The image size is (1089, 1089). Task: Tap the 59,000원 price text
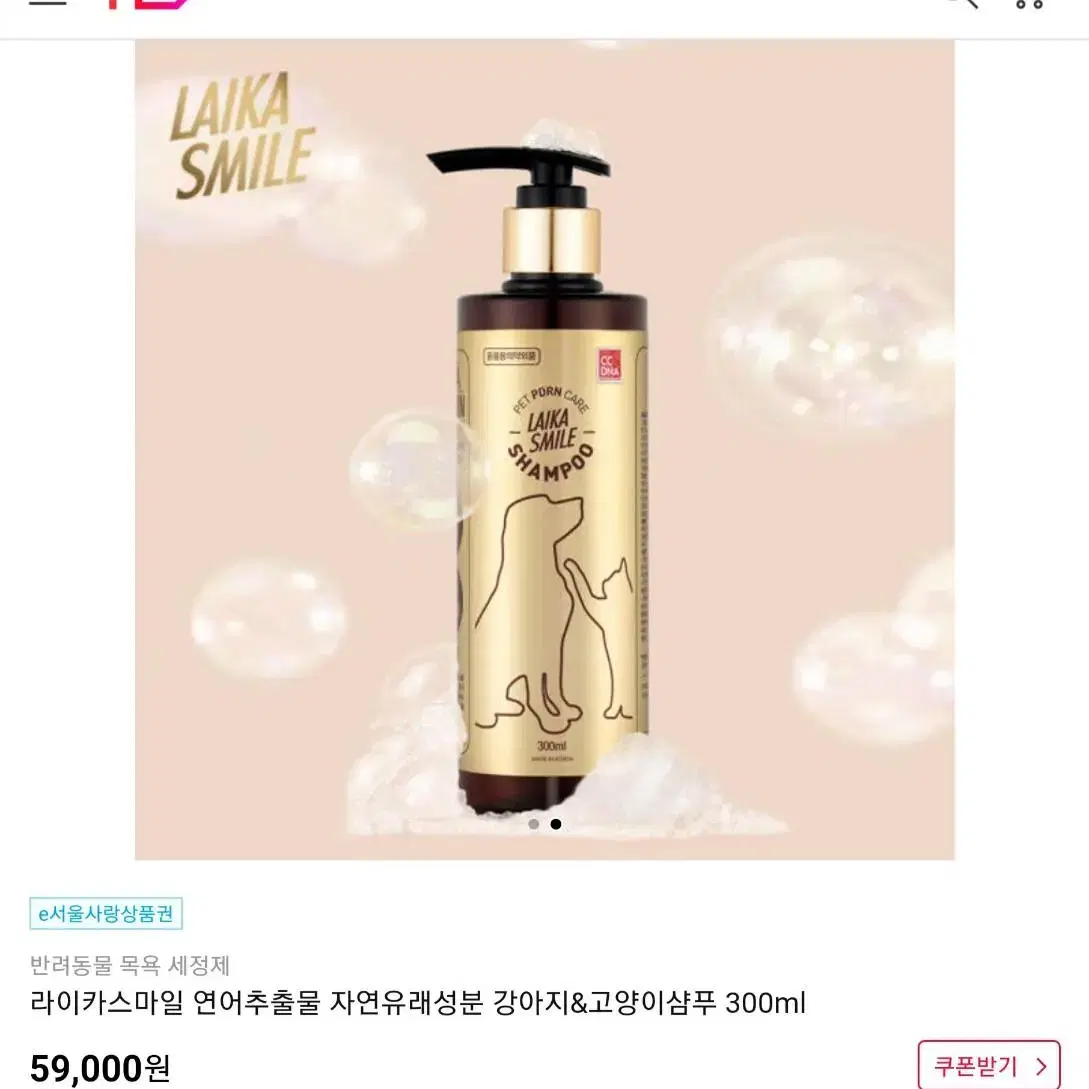[100, 1067]
